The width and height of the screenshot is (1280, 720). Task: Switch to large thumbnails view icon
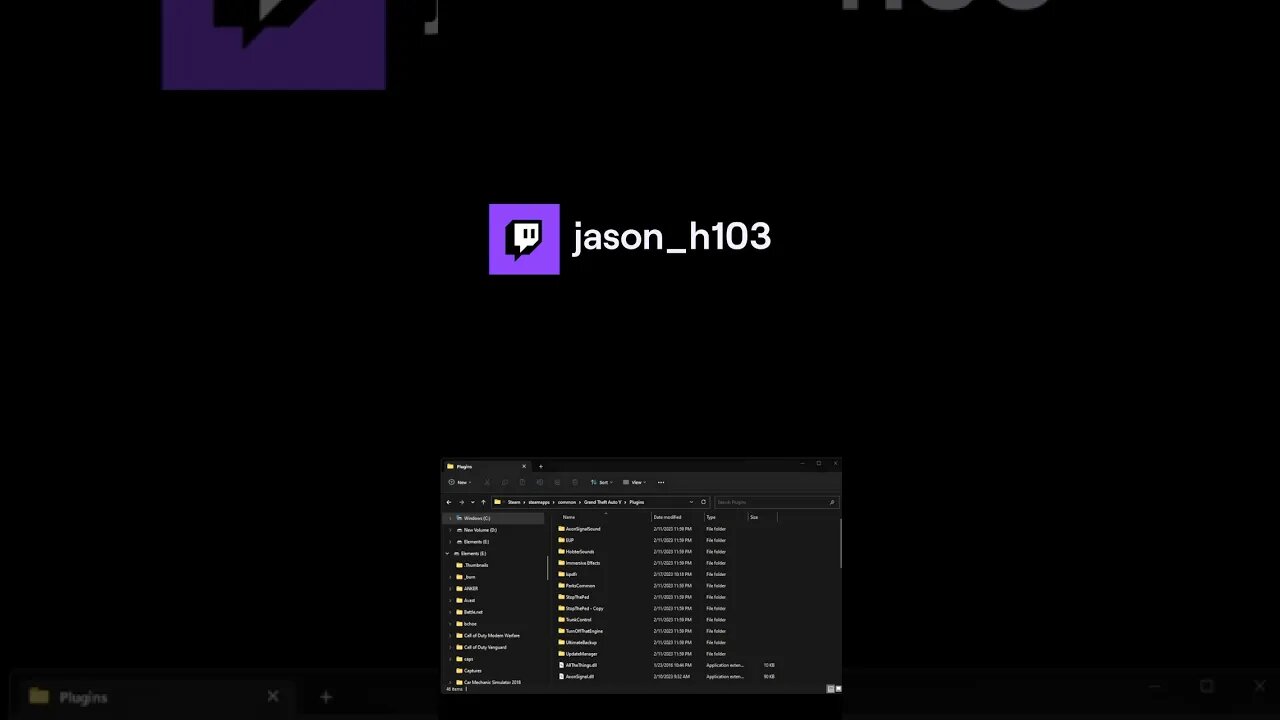838,689
